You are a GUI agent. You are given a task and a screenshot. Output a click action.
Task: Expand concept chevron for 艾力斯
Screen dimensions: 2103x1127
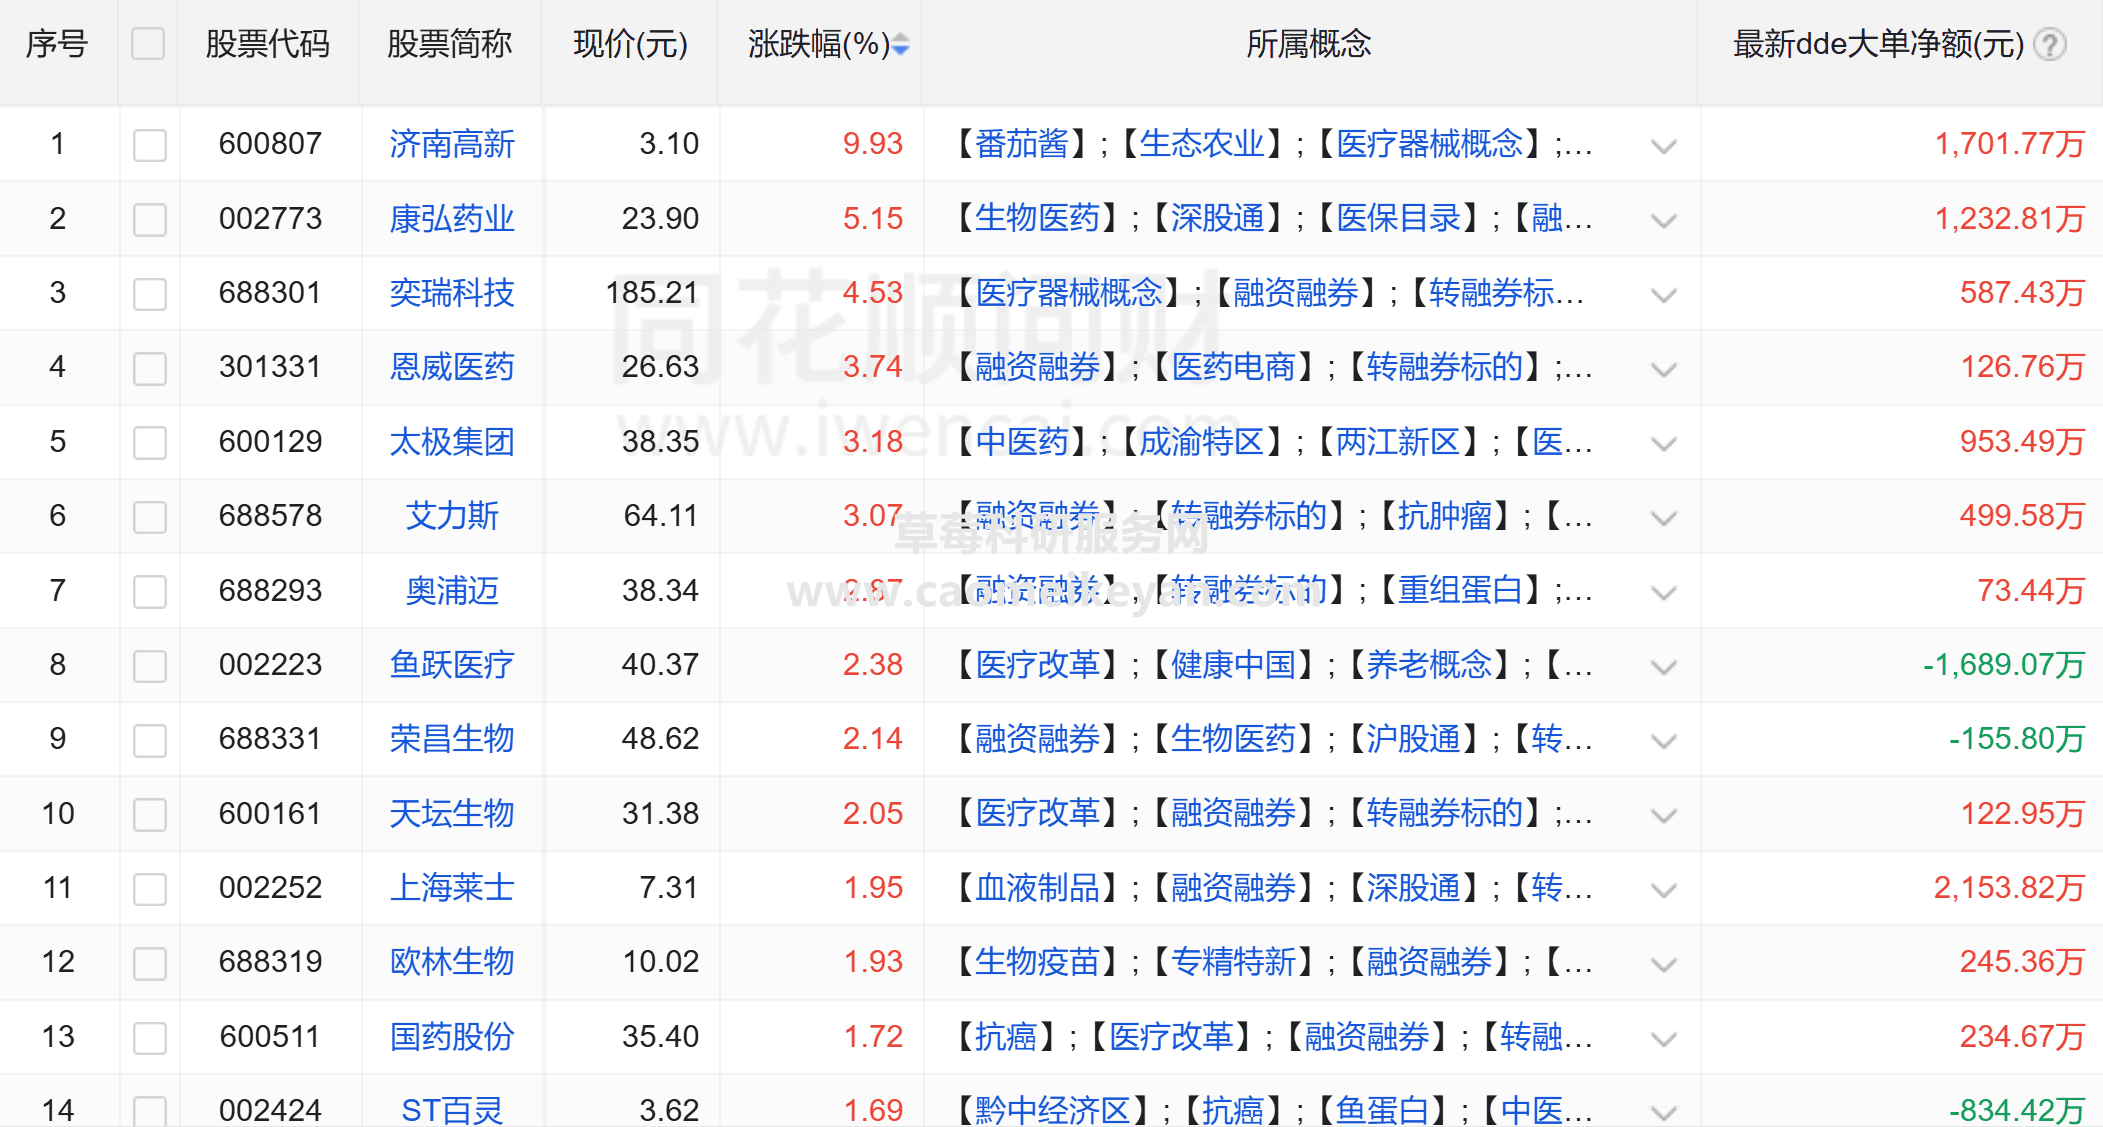(x=1664, y=519)
